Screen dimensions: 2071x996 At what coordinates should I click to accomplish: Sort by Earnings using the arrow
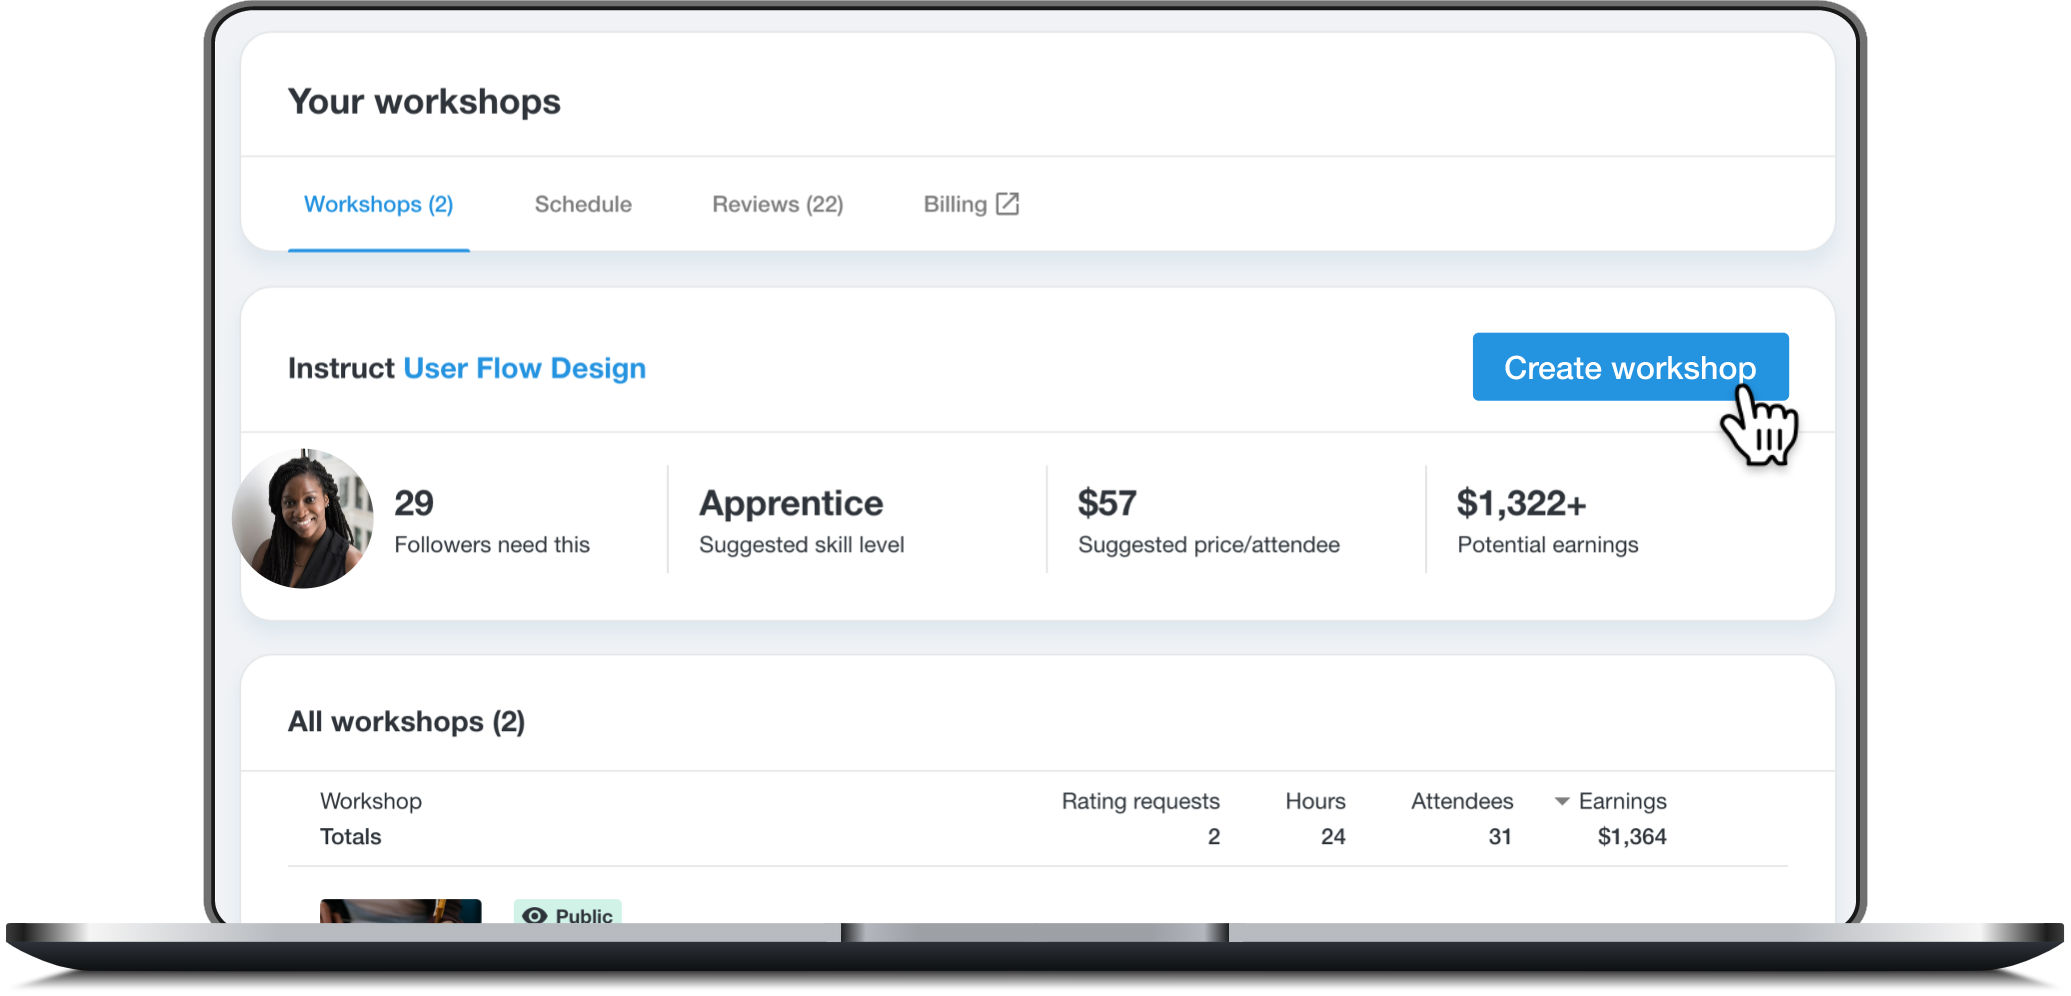(x=1561, y=801)
